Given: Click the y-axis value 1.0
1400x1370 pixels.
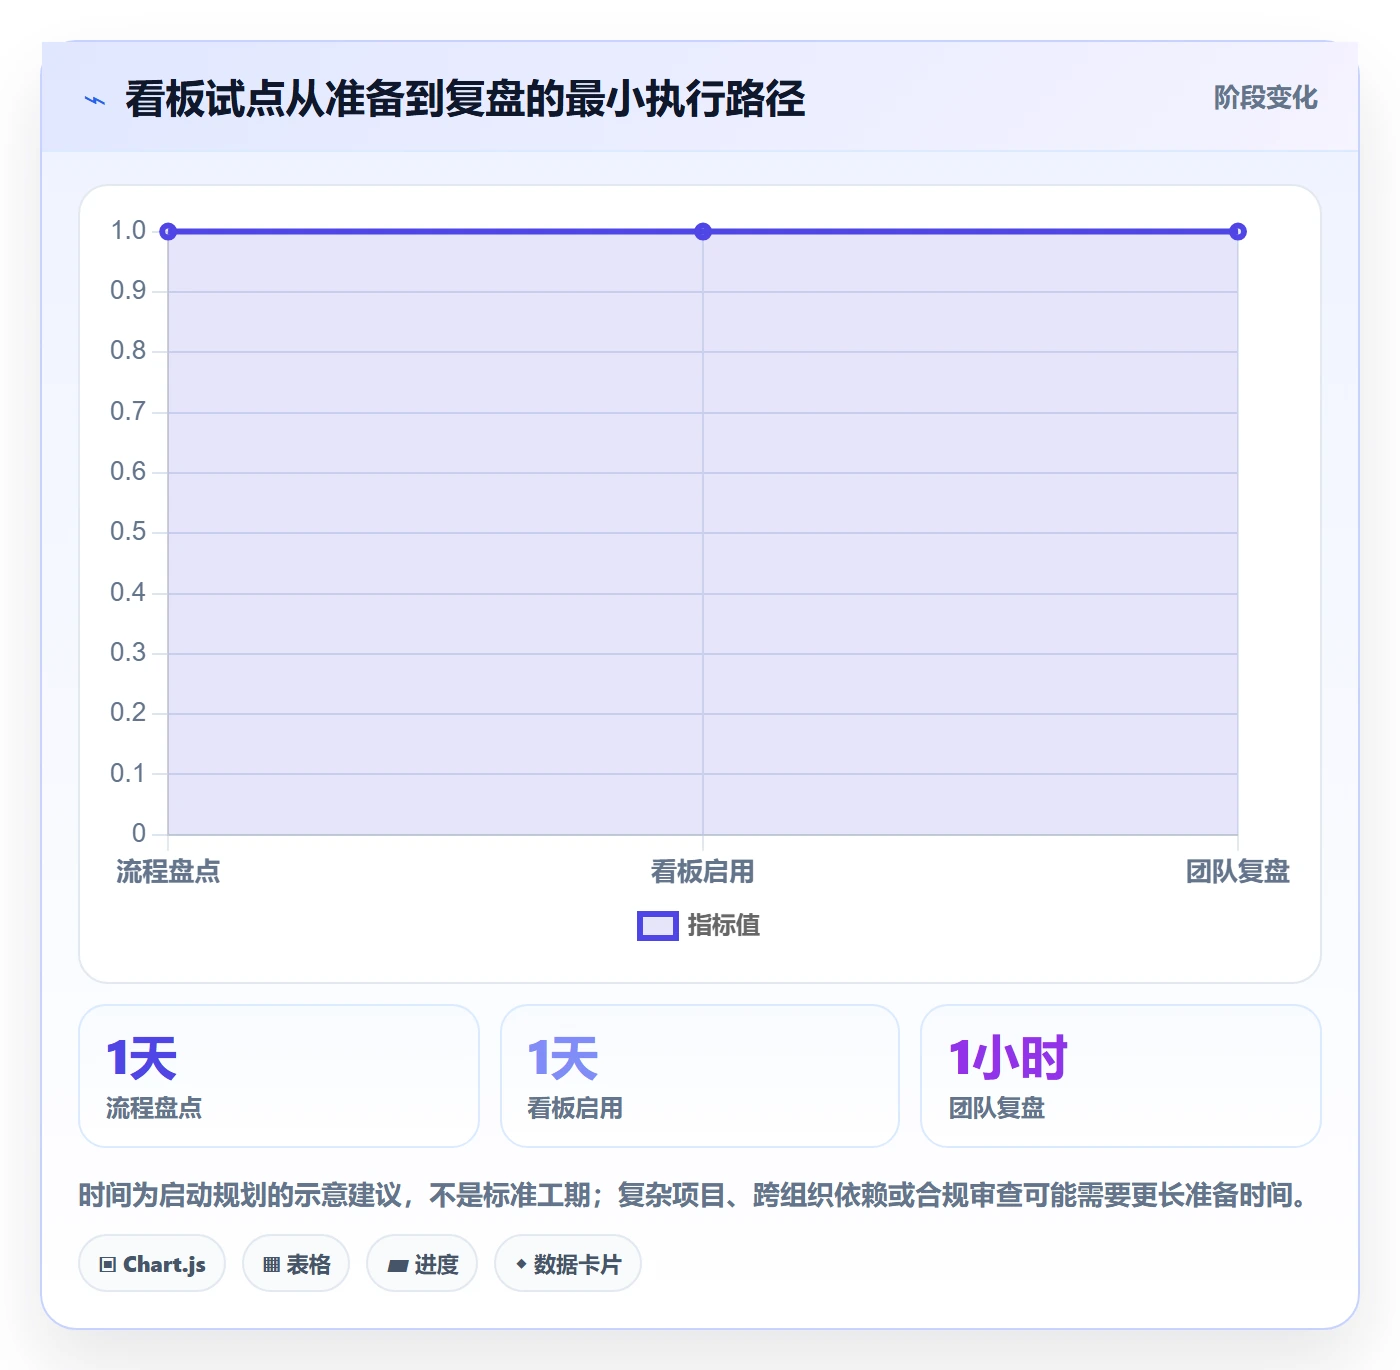Looking at the screenshot, I should pyautogui.click(x=128, y=231).
